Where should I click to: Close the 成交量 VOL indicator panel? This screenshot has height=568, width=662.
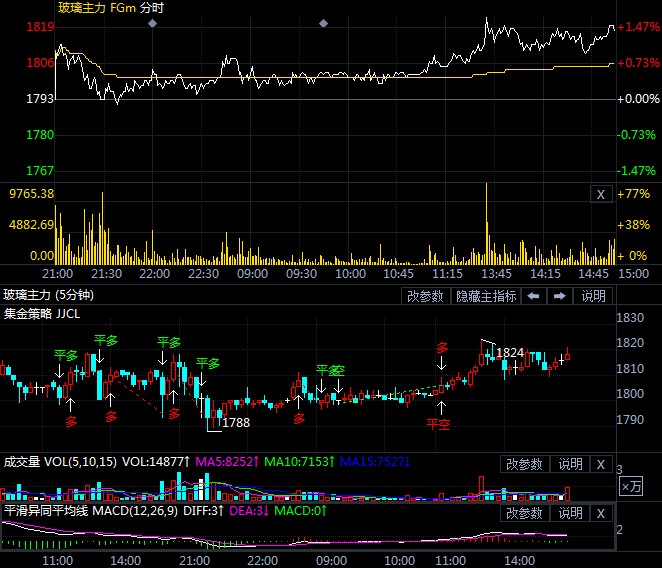[x=600, y=464]
